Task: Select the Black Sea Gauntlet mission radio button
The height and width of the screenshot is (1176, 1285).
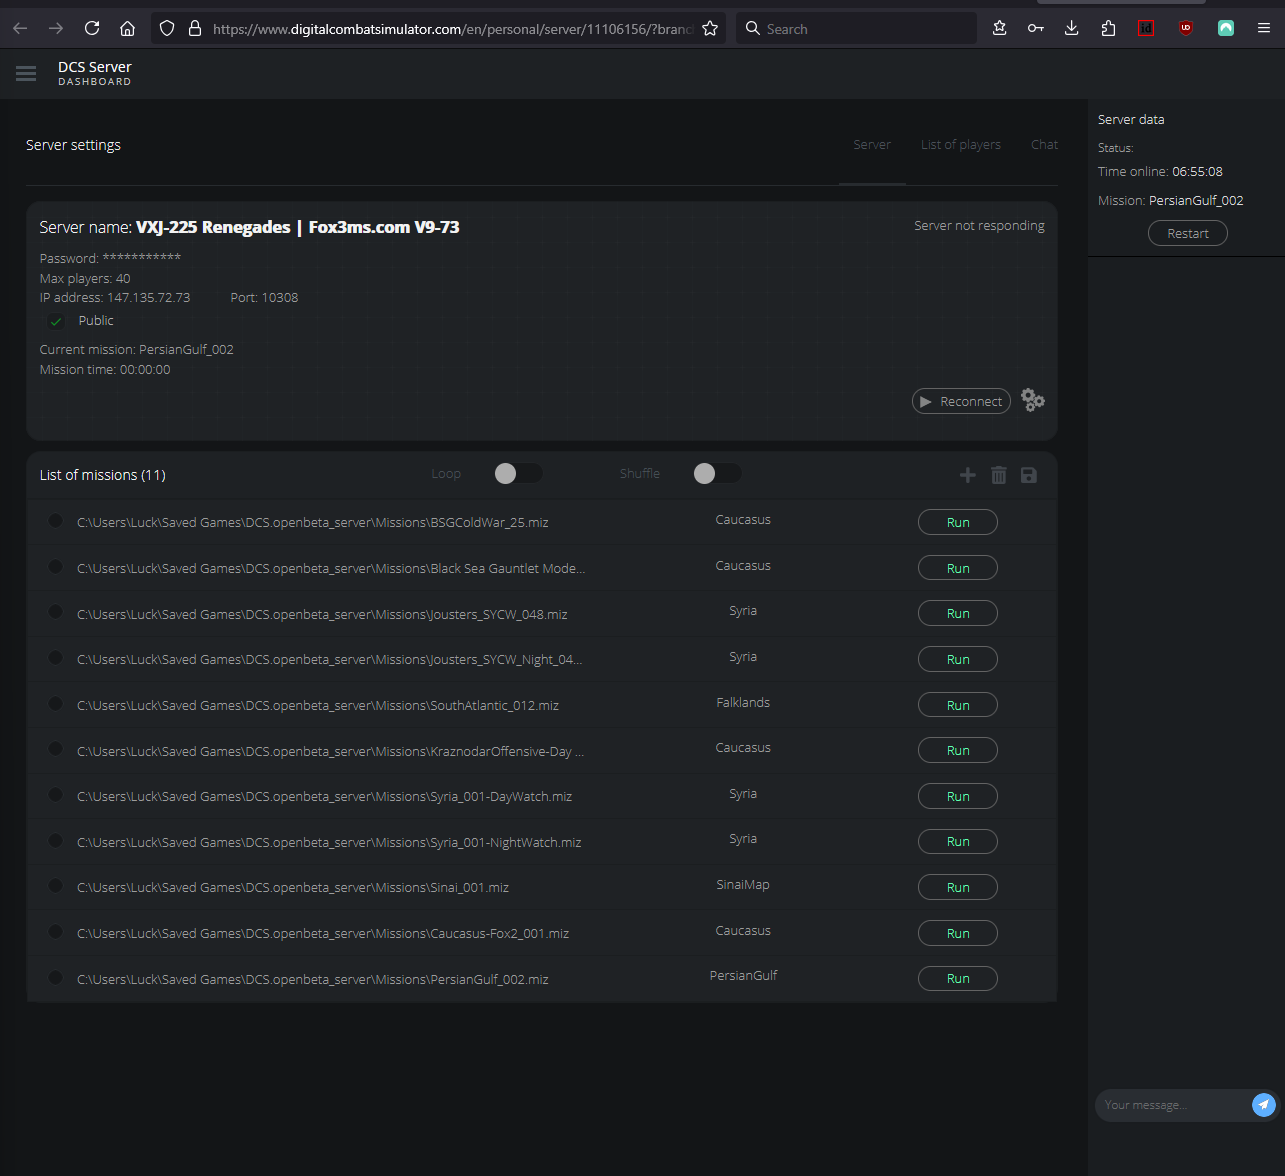Action: pos(55,567)
